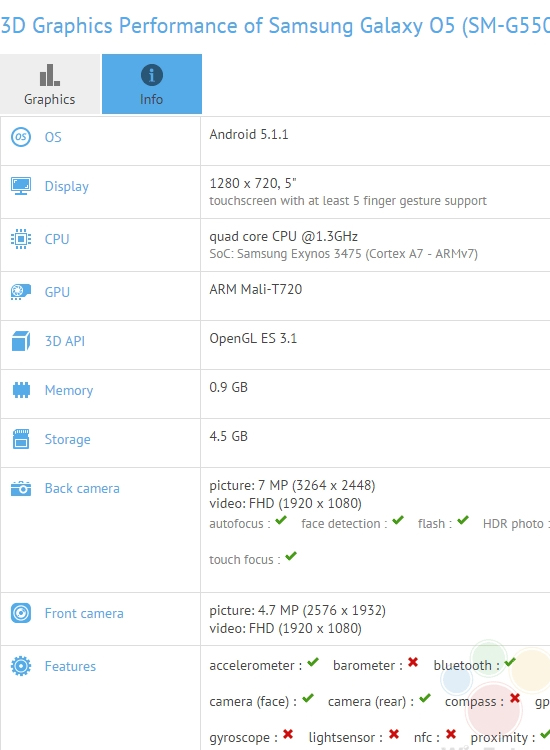Screen dimensions: 550x750
Task: Click the Storage label
Action: pos(67,440)
